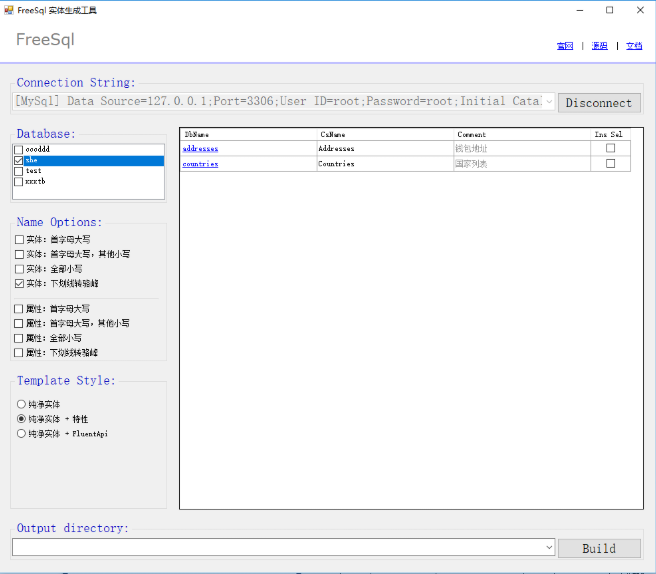This screenshot has width=656, height=574.
Task: Click the 钱包地址 comment cell
Action: (x=522, y=149)
